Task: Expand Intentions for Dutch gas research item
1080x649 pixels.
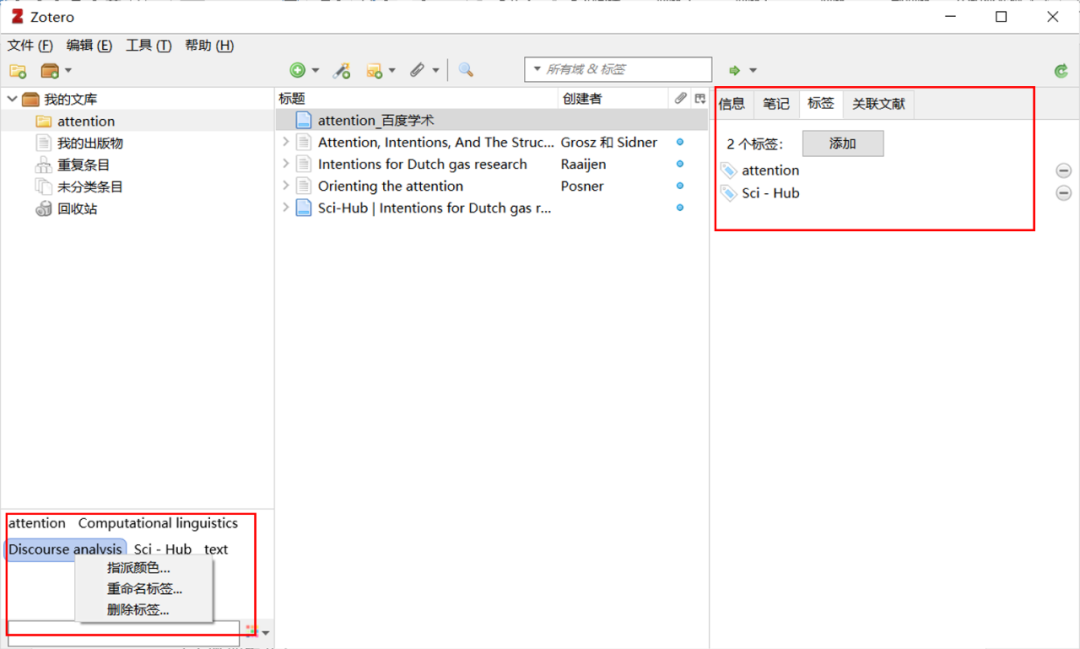Action: (286, 164)
